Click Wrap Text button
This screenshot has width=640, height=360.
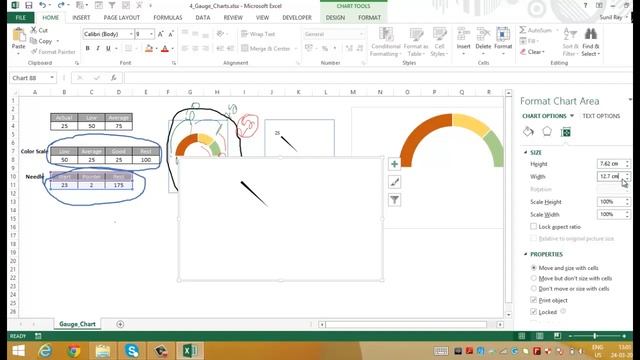258,34
